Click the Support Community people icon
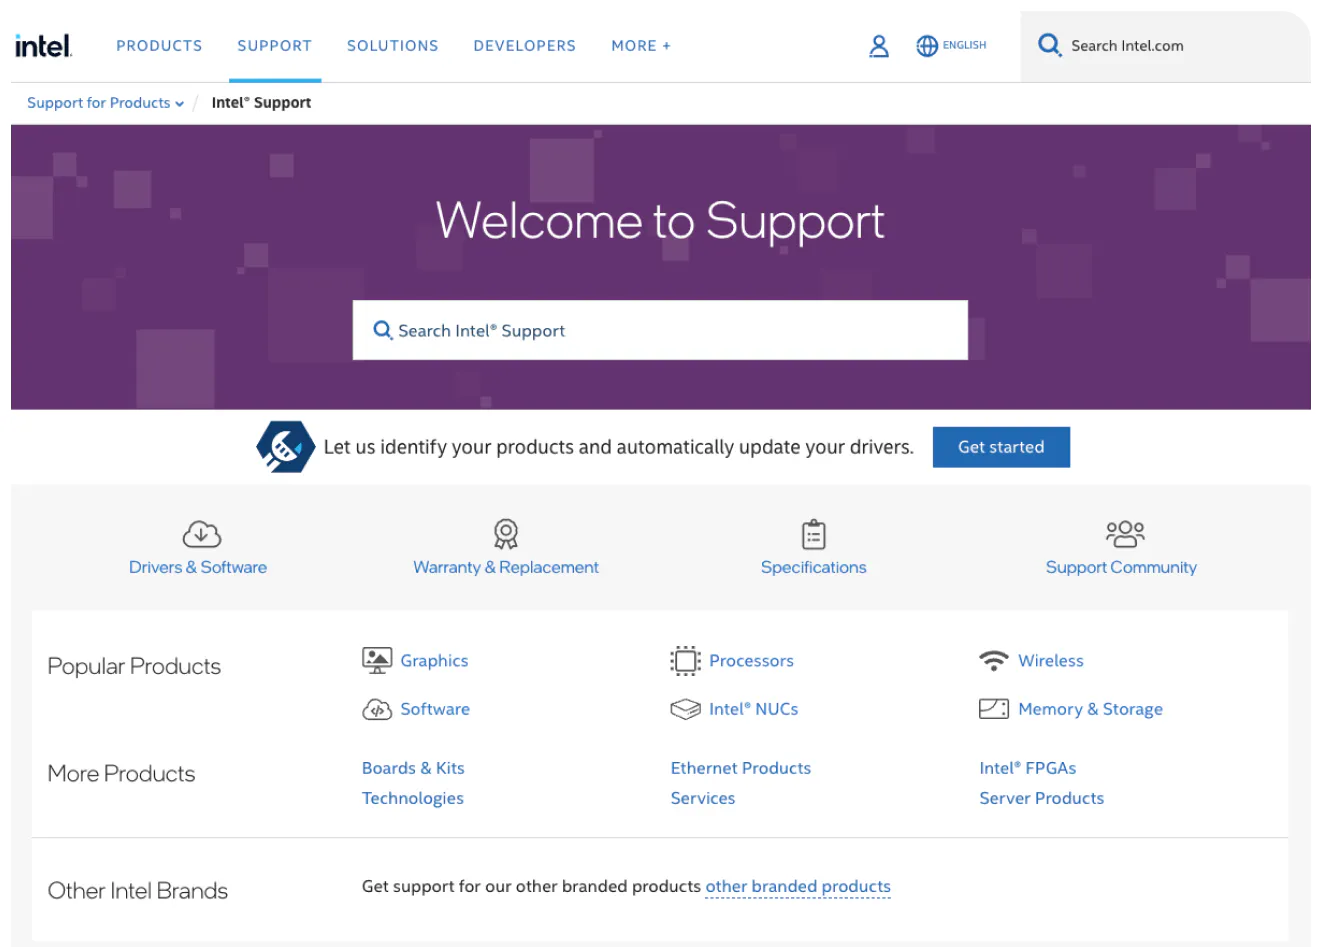This screenshot has height=947, width=1322. [x=1125, y=534]
